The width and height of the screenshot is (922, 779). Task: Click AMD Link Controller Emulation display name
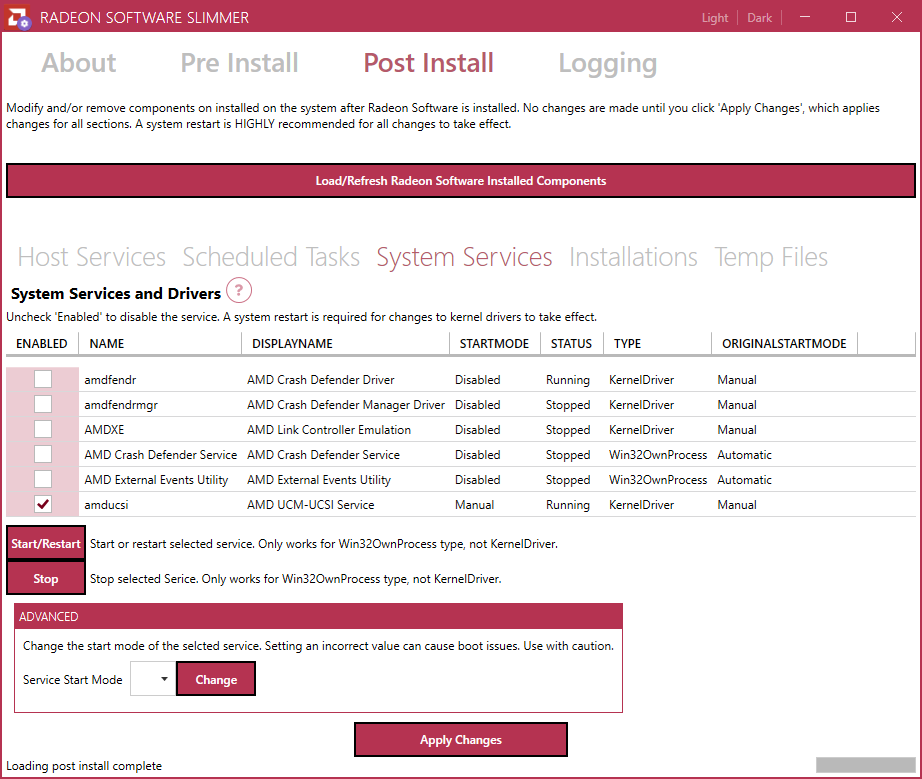coord(329,430)
